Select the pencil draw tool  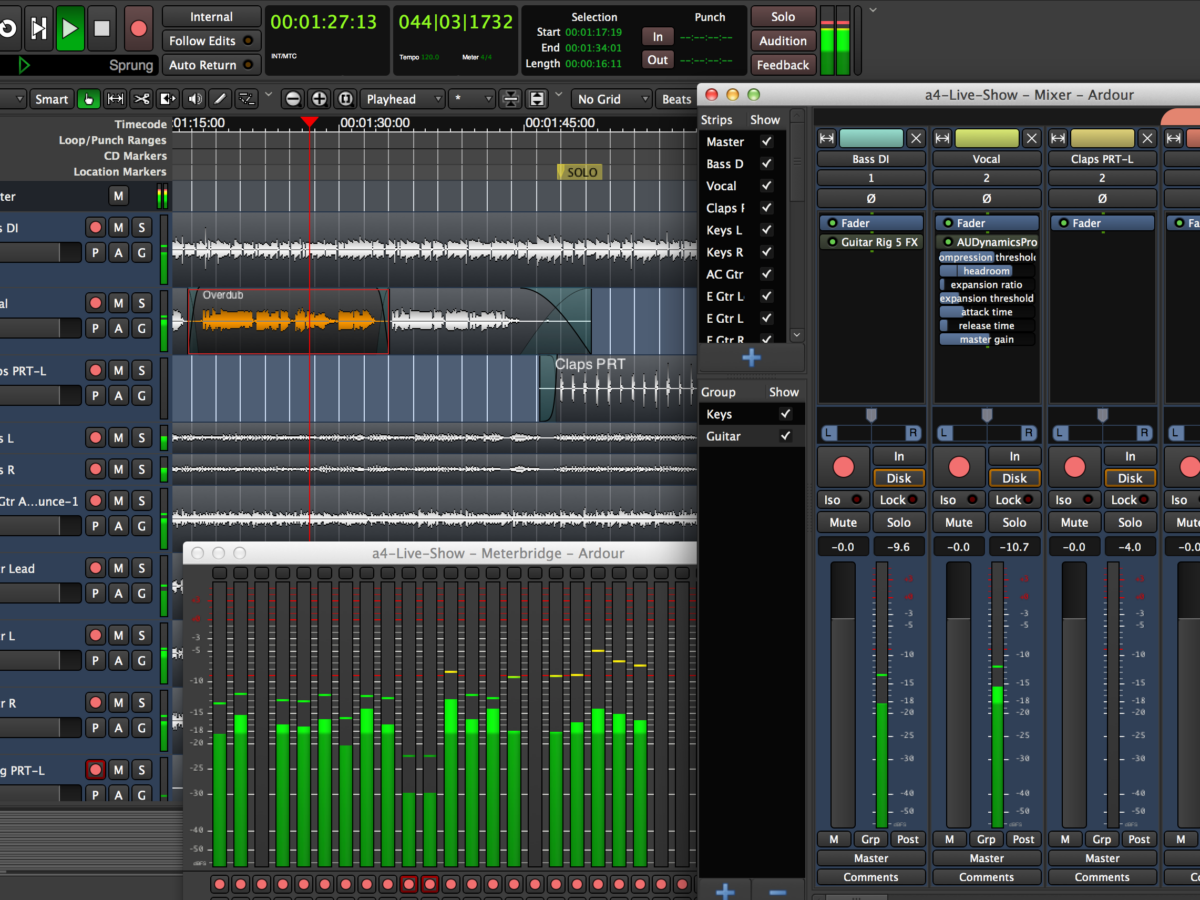pos(219,99)
